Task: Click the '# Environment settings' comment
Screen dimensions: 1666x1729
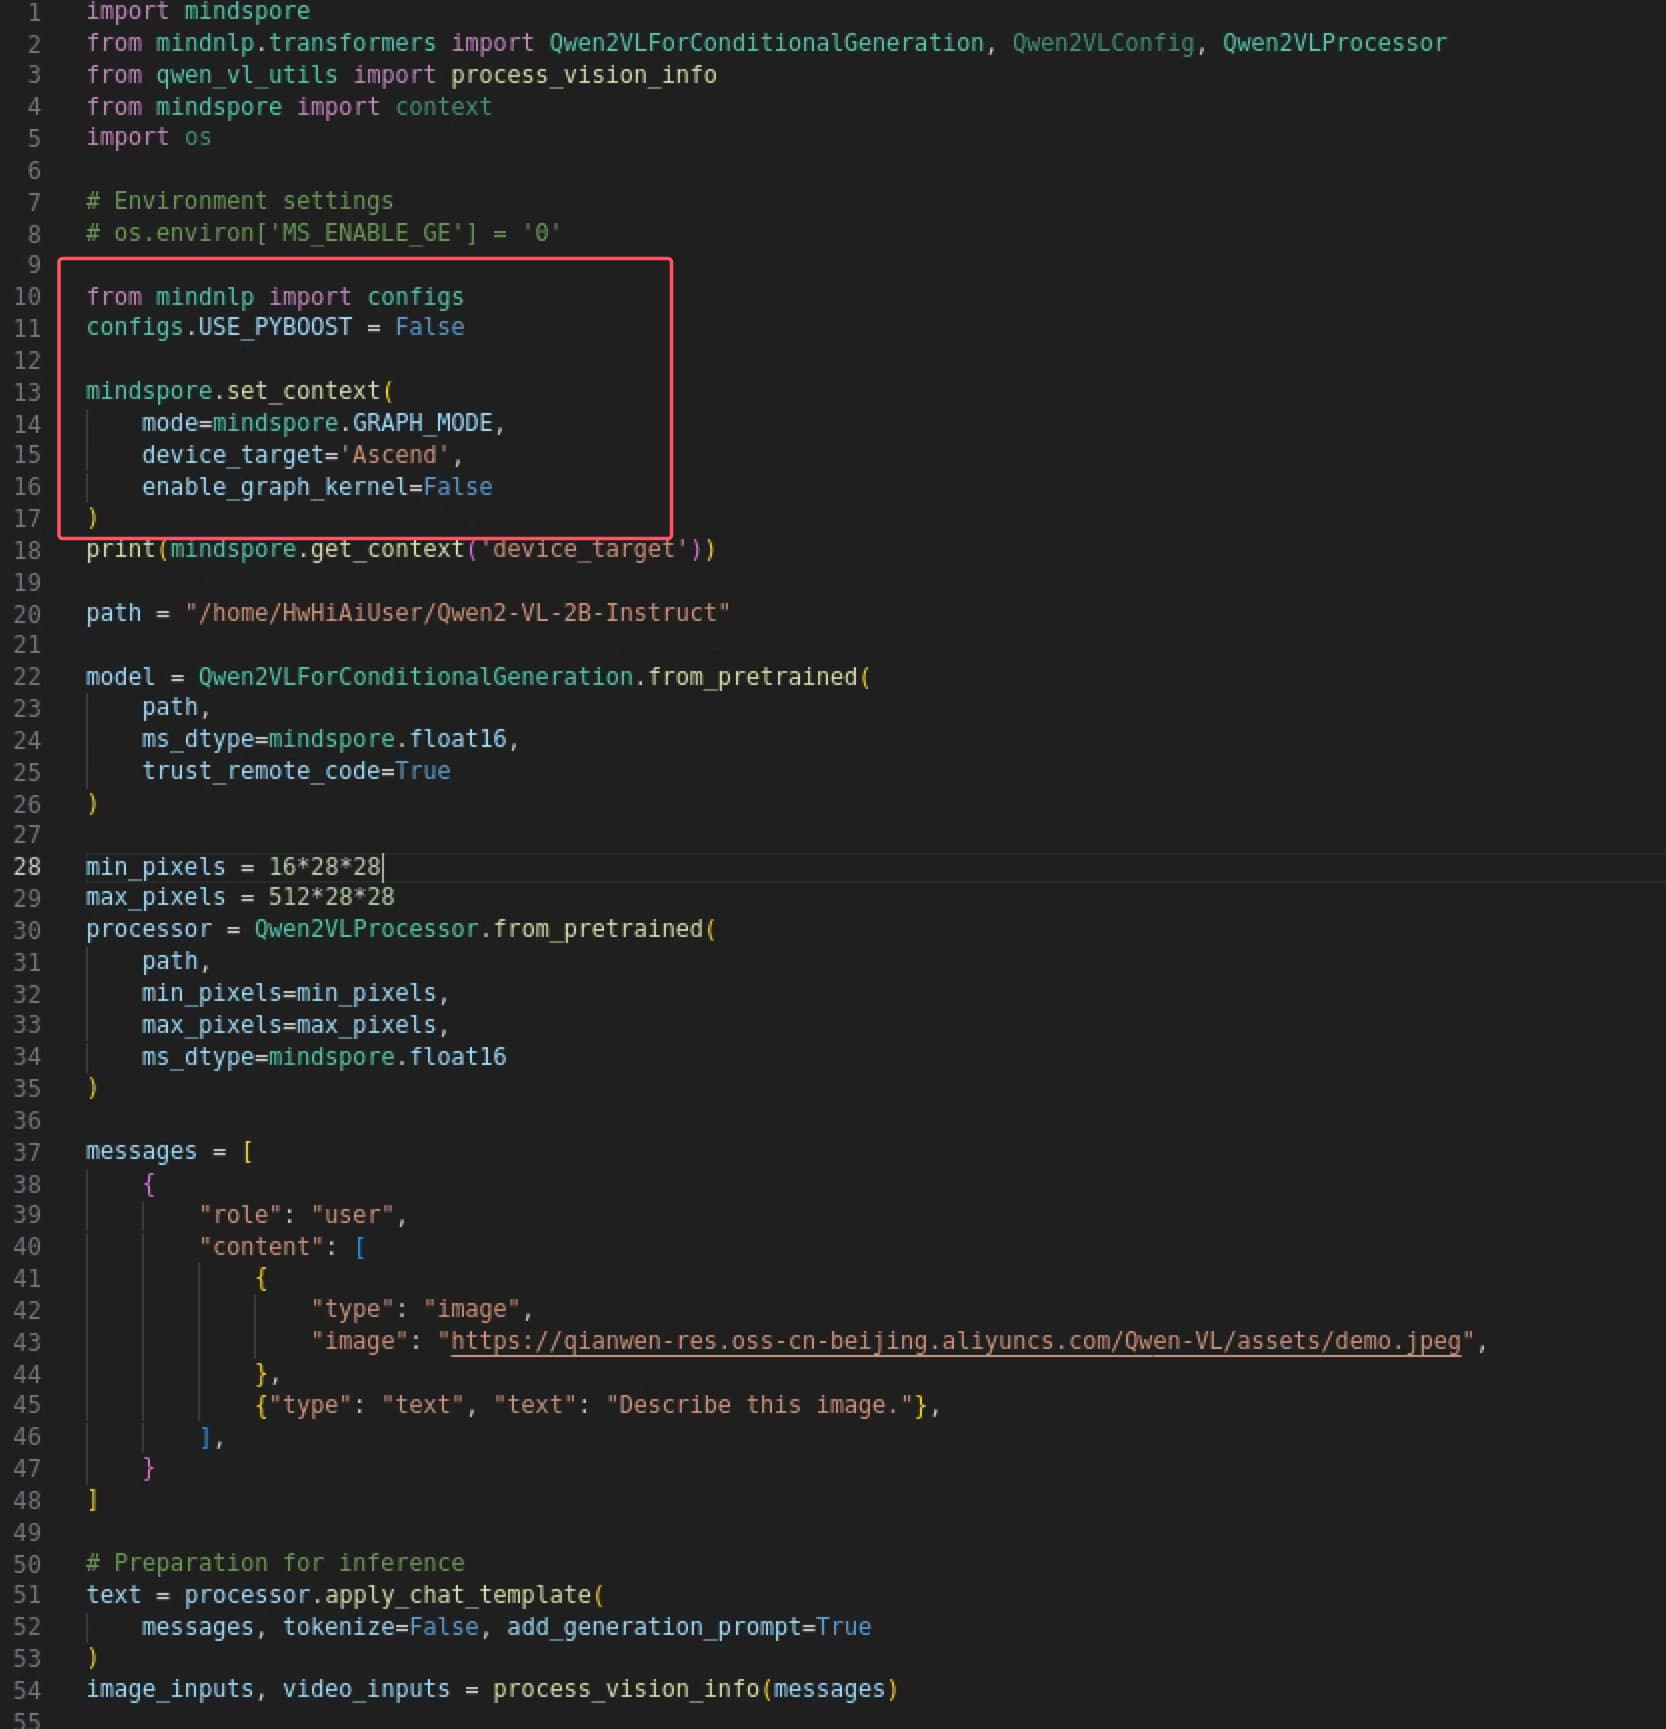Action: [239, 201]
